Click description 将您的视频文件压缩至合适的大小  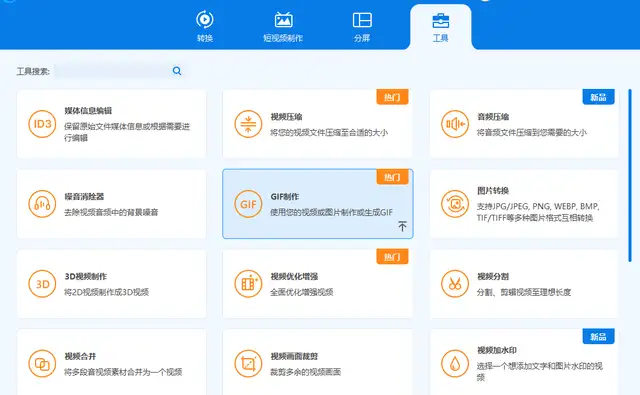(x=329, y=133)
